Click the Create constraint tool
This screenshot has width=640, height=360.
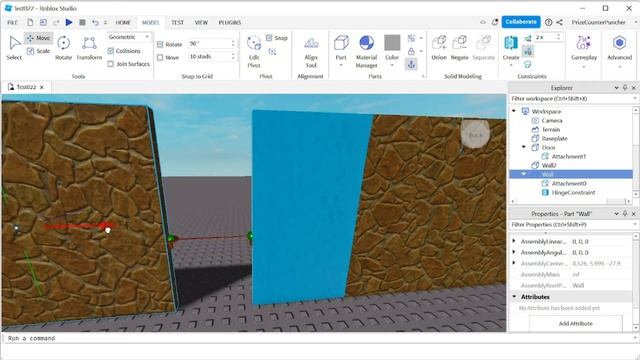511,48
